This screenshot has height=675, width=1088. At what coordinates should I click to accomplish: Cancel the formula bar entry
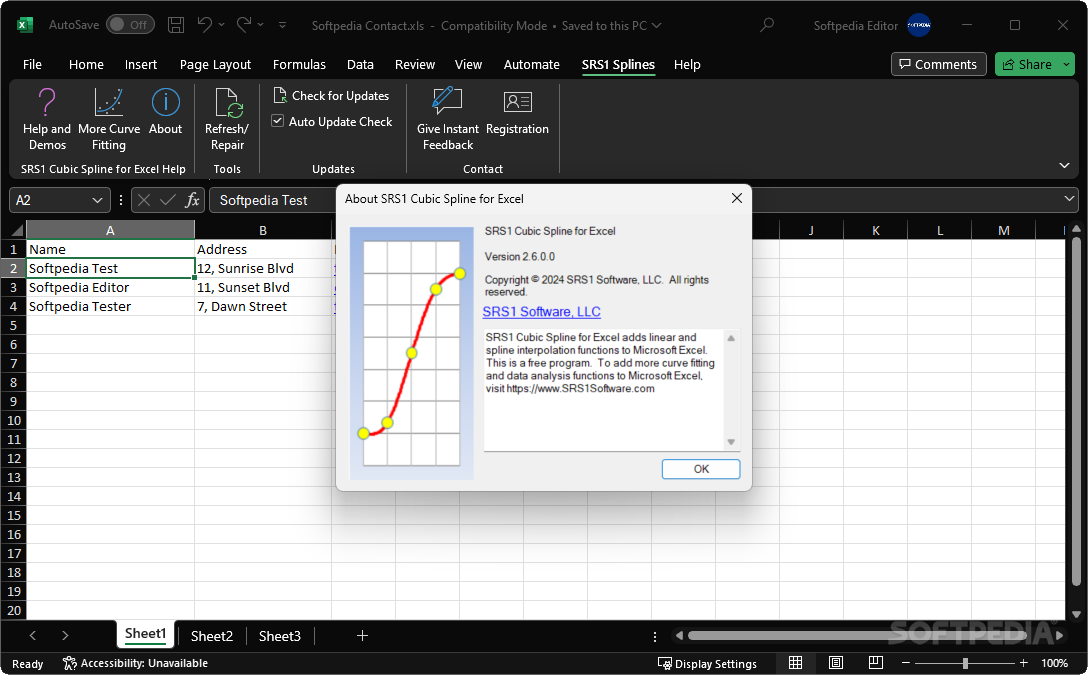click(144, 200)
